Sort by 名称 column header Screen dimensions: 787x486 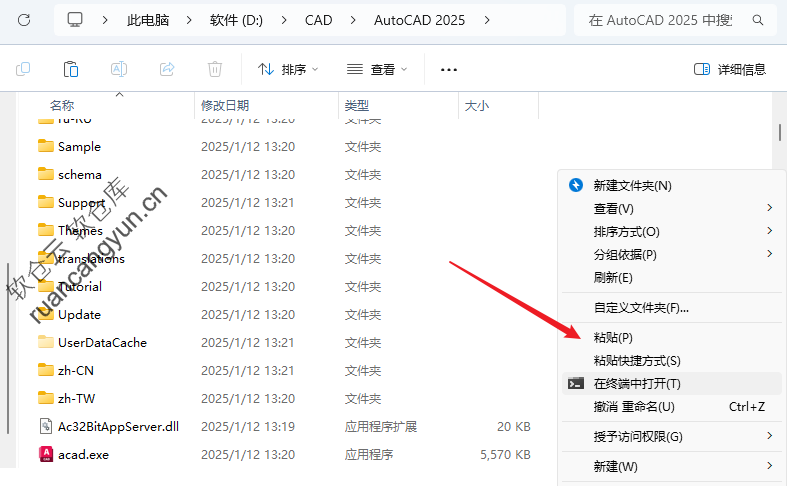pyautogui.click(x=62, y=105)
